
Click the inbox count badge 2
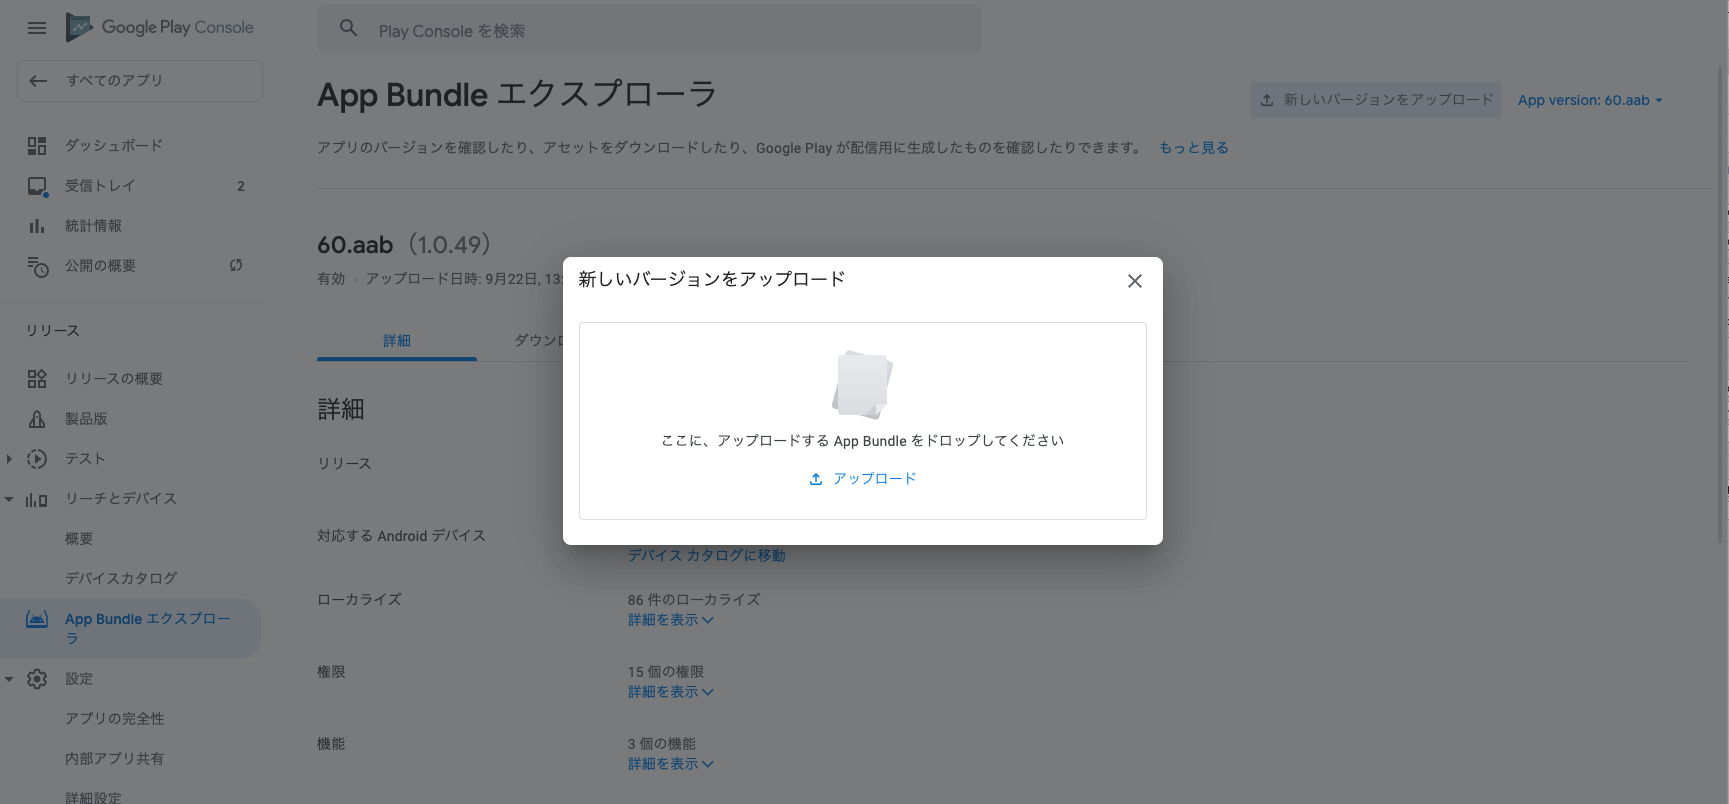point(241,186)
